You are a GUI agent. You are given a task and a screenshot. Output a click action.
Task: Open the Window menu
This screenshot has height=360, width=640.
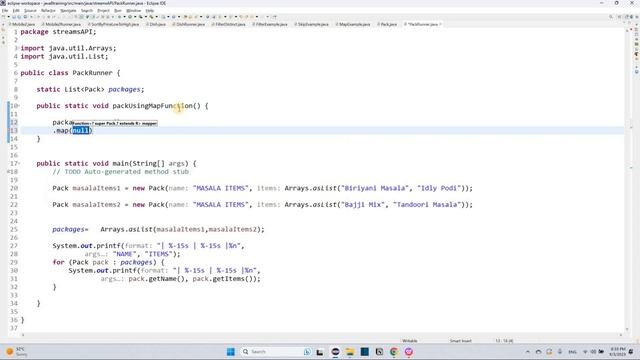tap(133, 11)
